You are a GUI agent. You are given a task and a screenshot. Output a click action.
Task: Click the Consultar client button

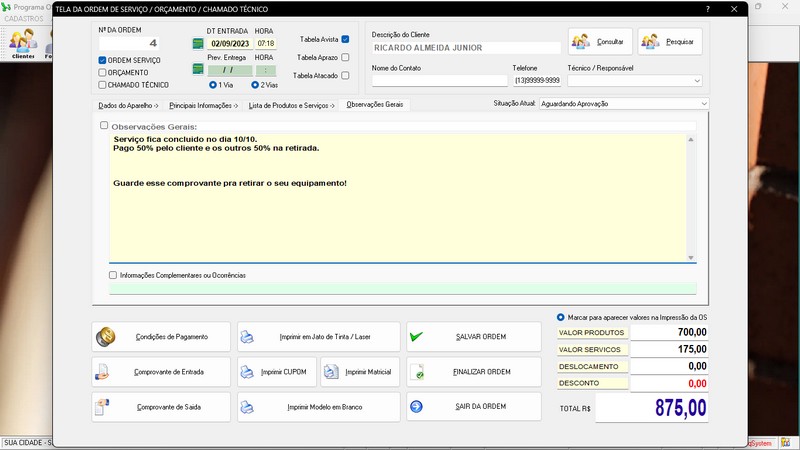[x=600, y=41]
